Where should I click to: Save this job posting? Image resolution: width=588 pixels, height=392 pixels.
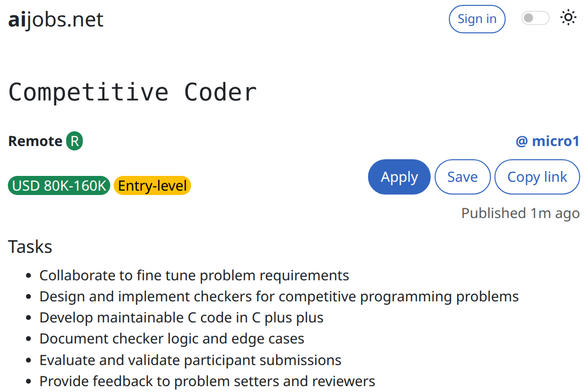tap(462, 177)
